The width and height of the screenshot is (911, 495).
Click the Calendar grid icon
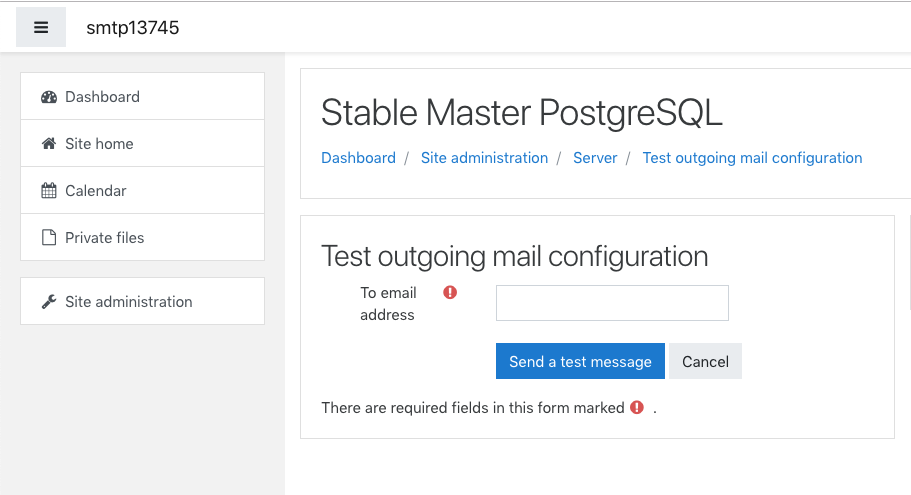(x=49, y=191)
